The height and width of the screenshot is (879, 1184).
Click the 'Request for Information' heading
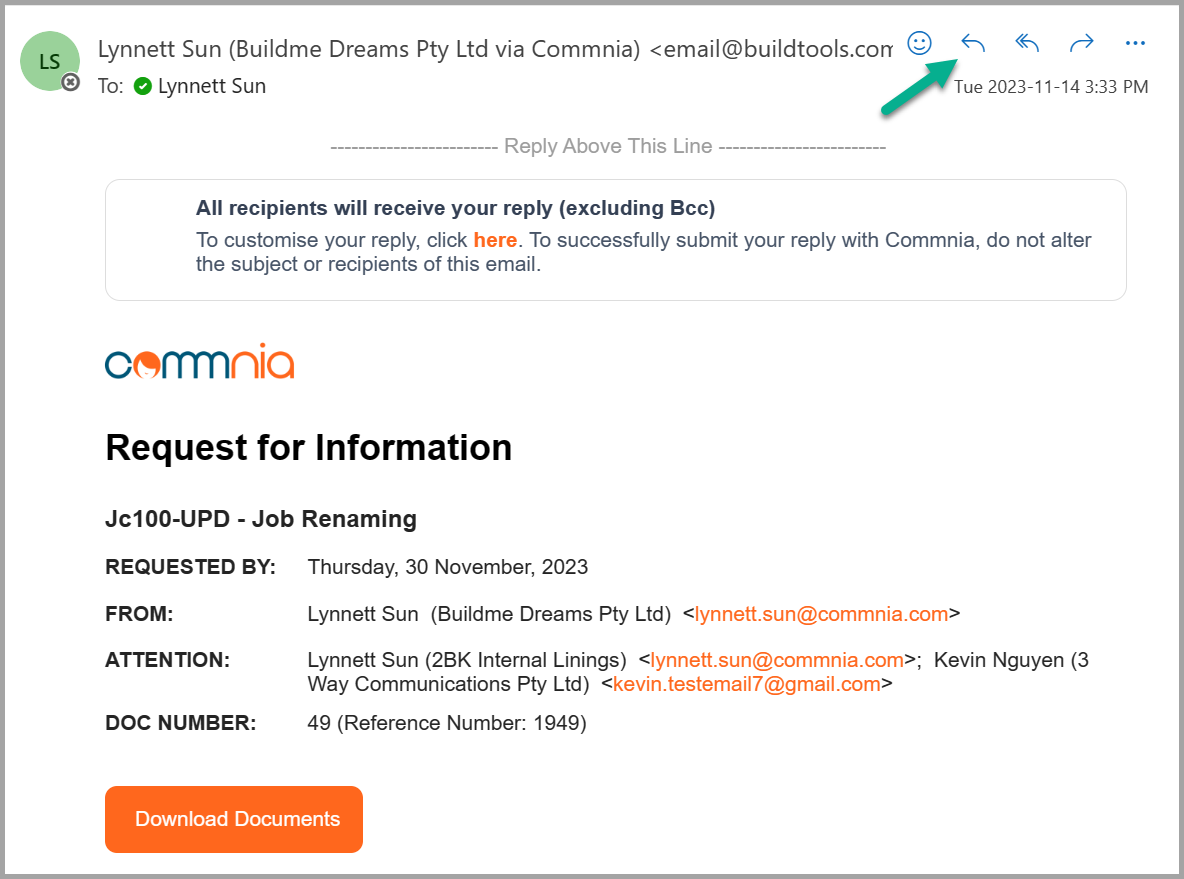(309, 447)
